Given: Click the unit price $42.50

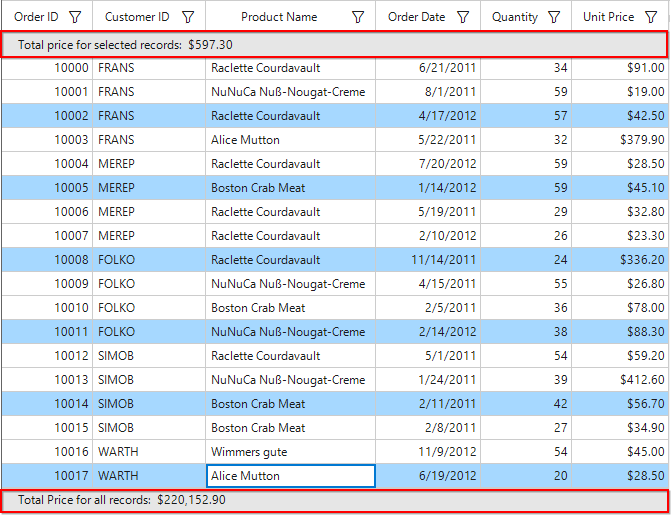Looking at the screenshot, I should point(620,116).
